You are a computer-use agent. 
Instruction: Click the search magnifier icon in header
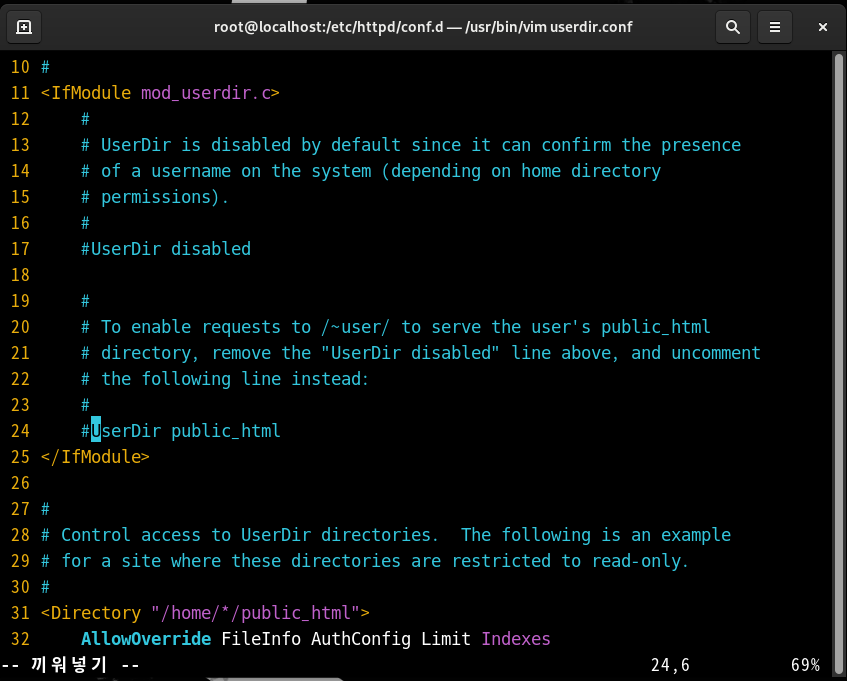point(732,27)
